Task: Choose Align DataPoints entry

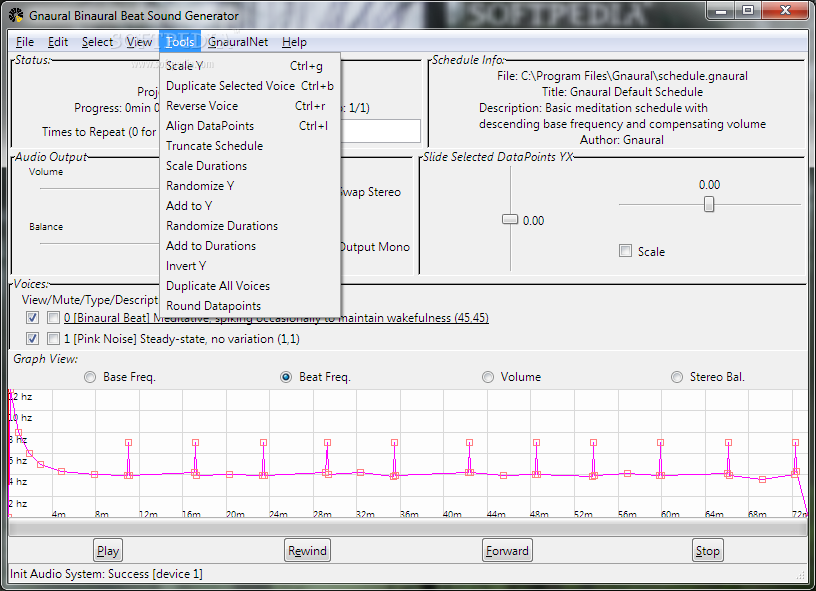Action: (250, 126)
